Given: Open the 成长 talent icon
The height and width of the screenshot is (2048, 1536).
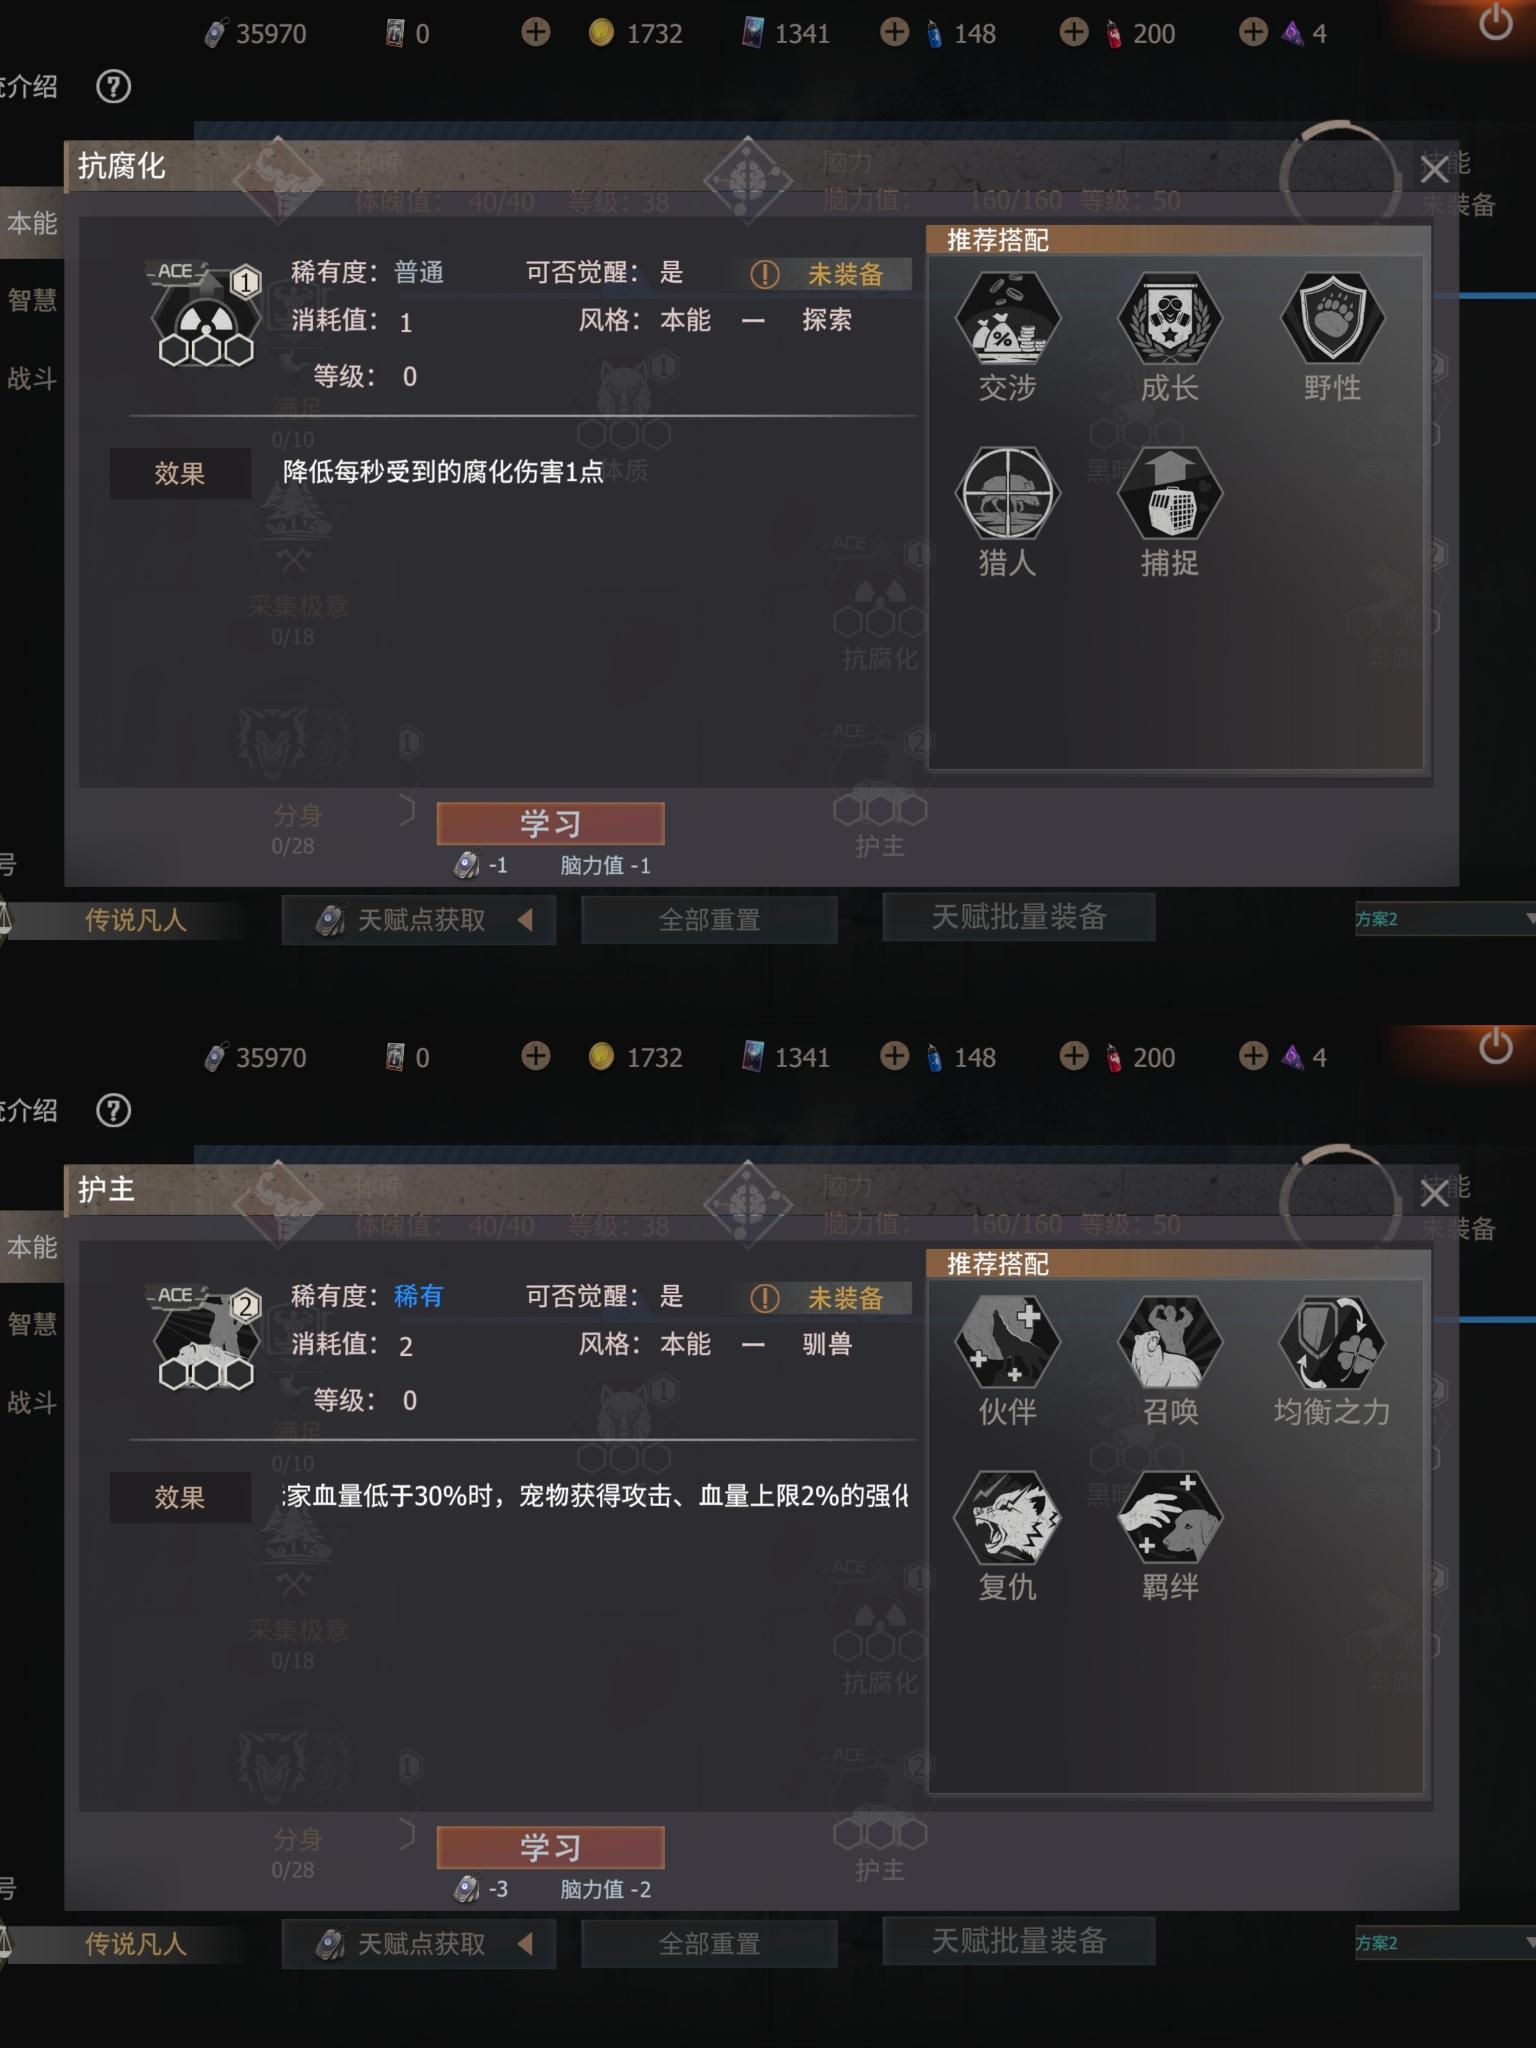Looking at the screenshot, I should tap(1170, 320).
